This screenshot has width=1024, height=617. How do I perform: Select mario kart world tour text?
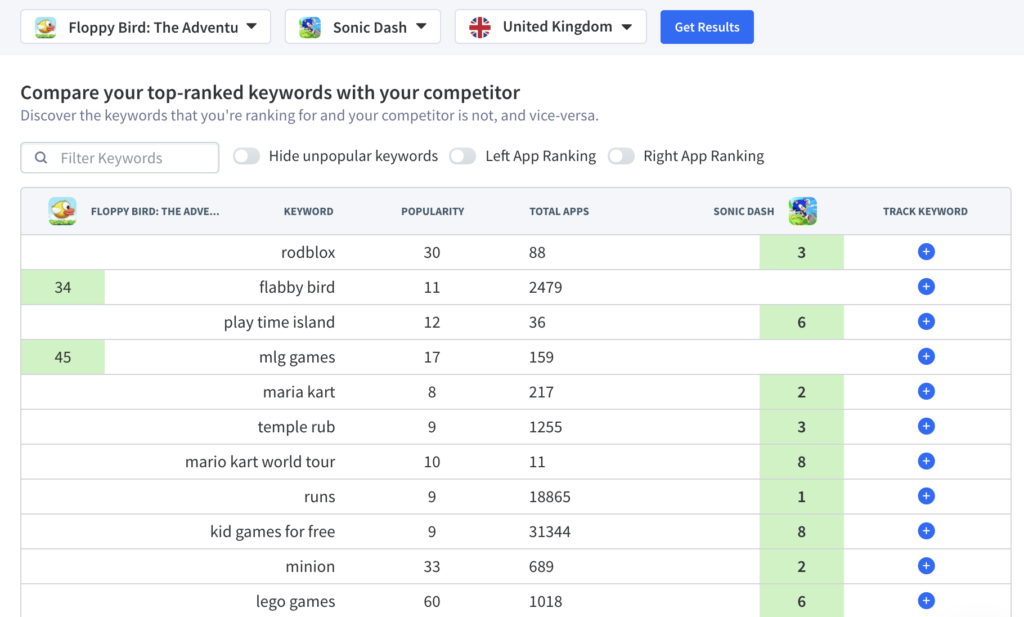[260, 462]
